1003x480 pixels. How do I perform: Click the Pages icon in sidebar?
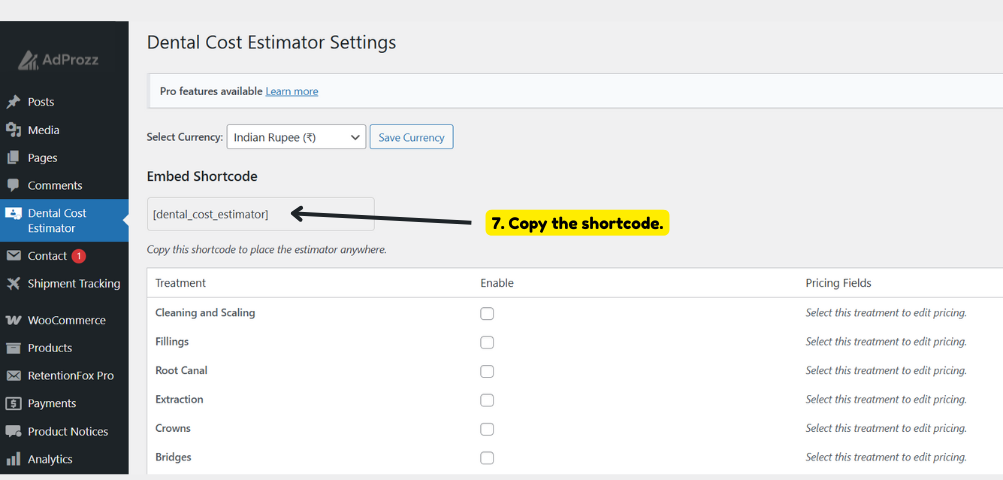coord(13,158)
